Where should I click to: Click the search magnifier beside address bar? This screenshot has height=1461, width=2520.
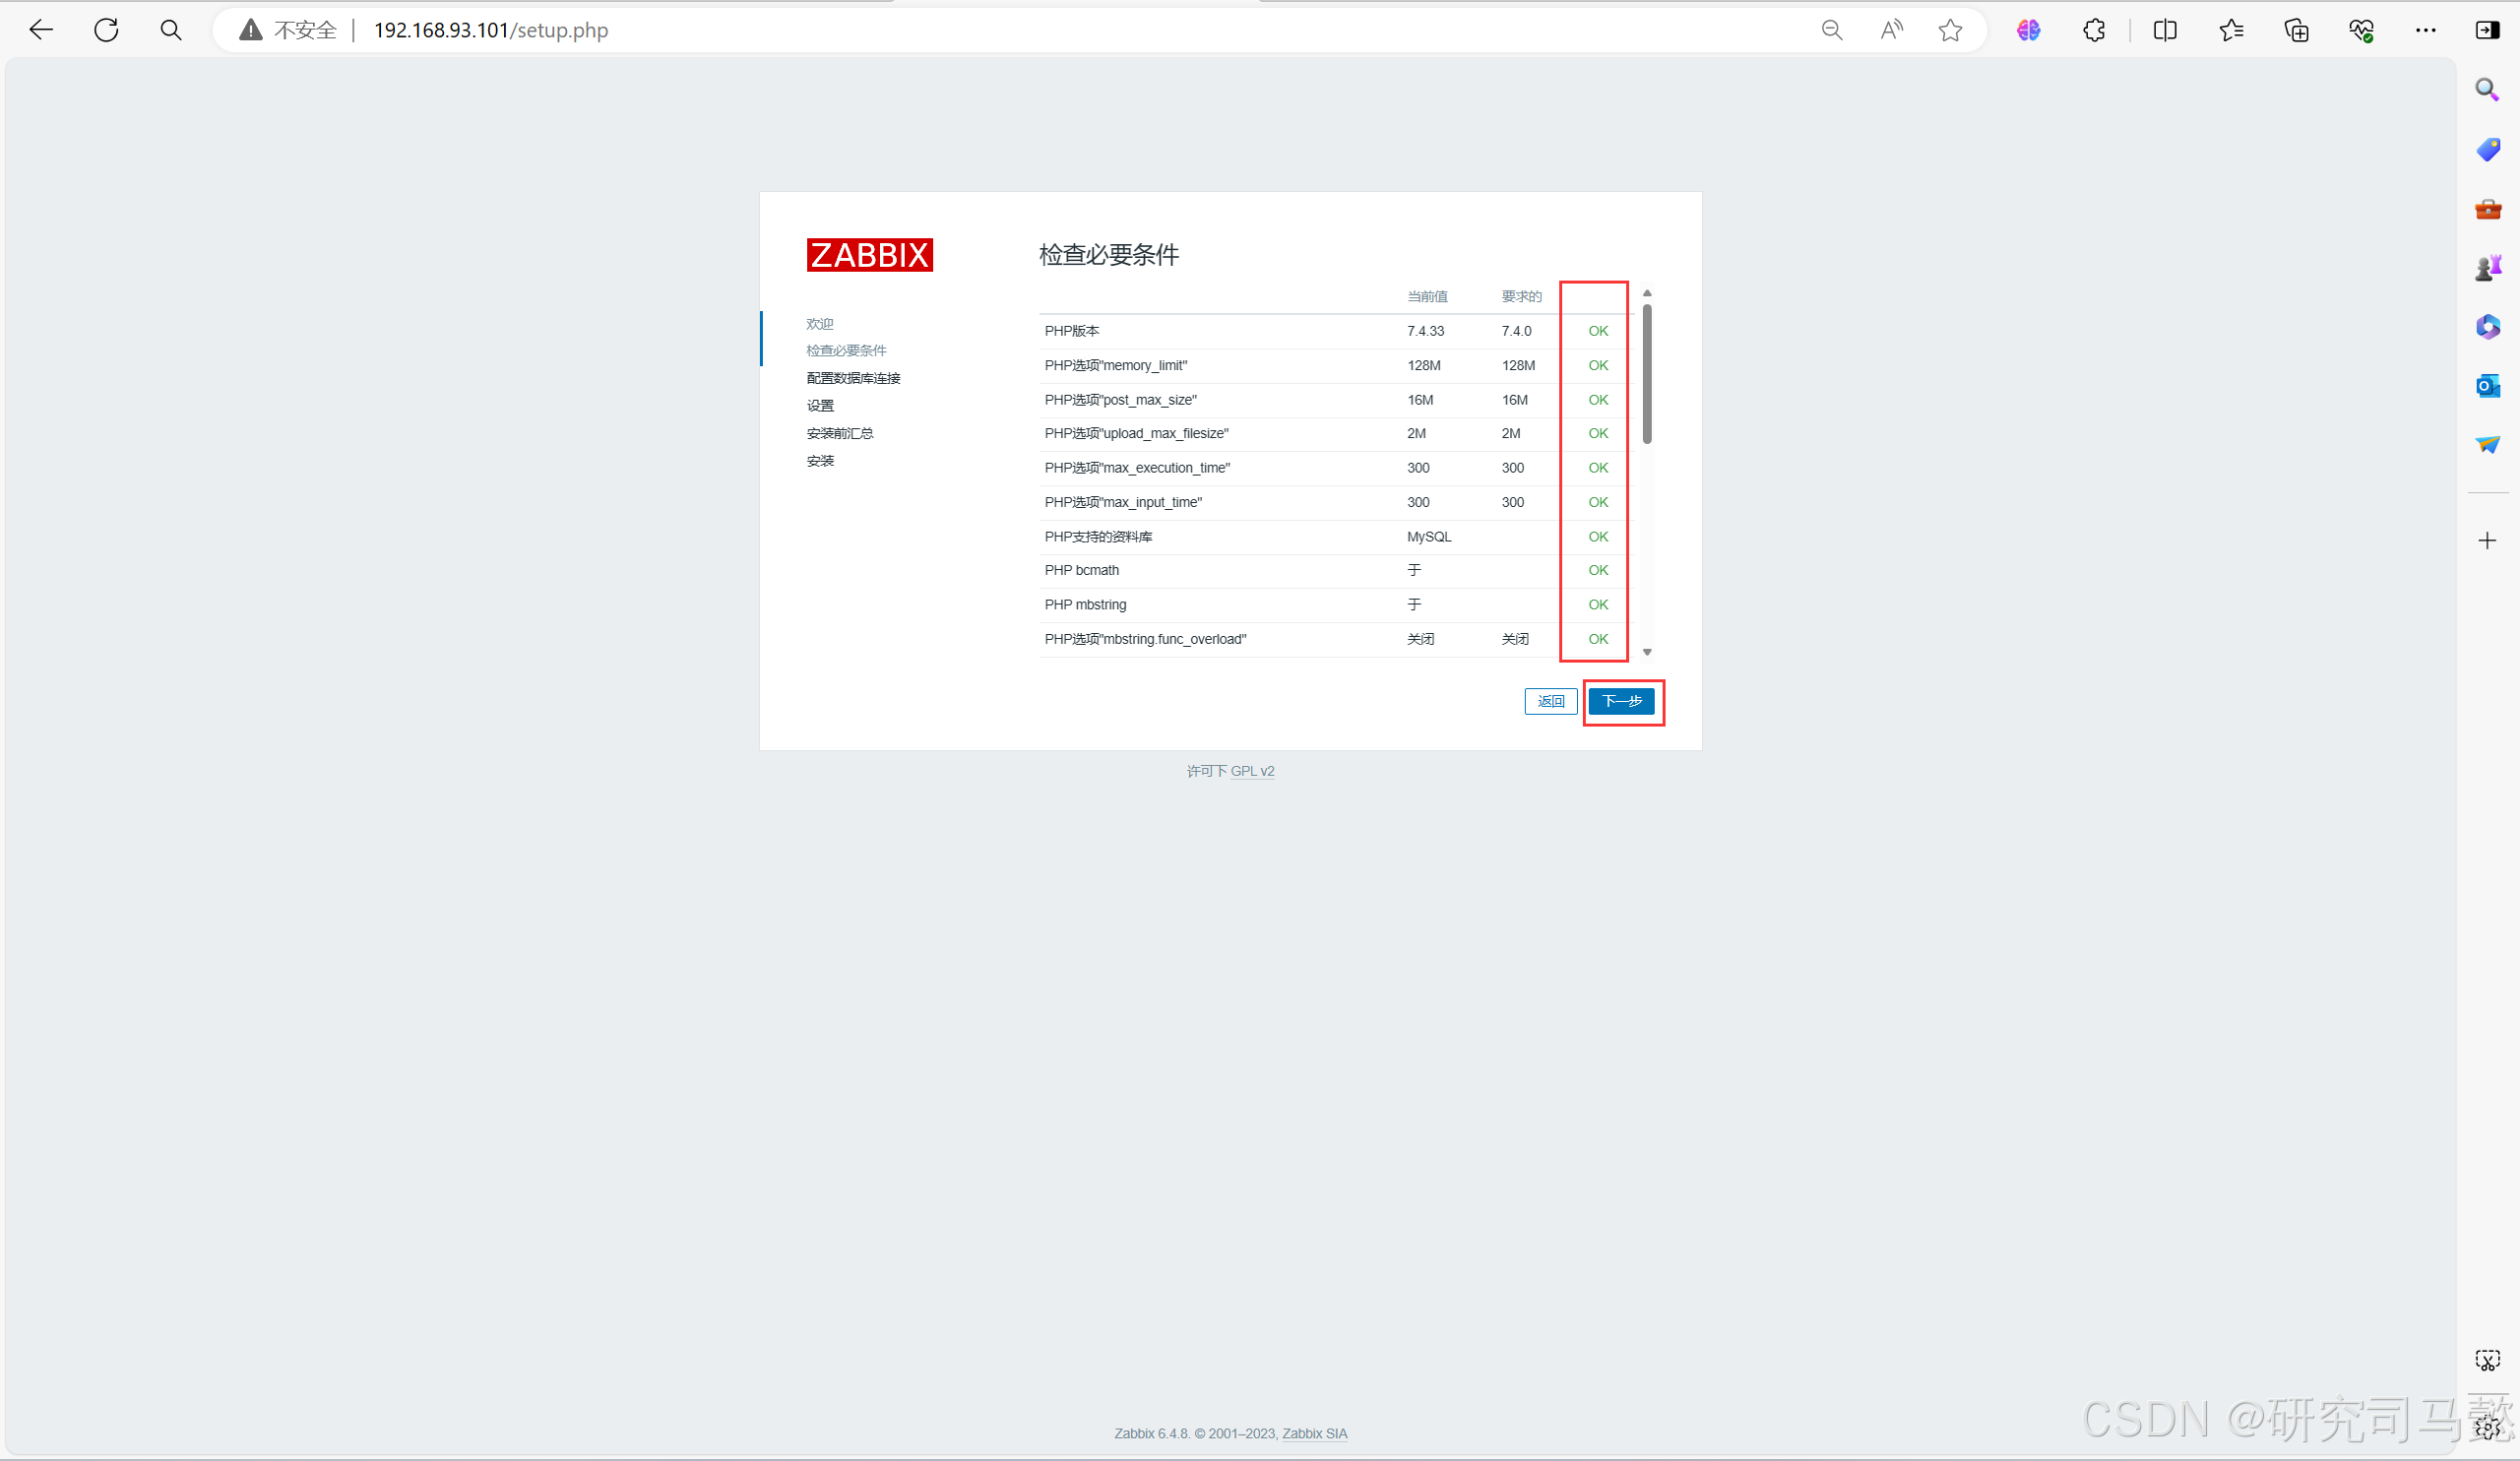pos(171,30)
